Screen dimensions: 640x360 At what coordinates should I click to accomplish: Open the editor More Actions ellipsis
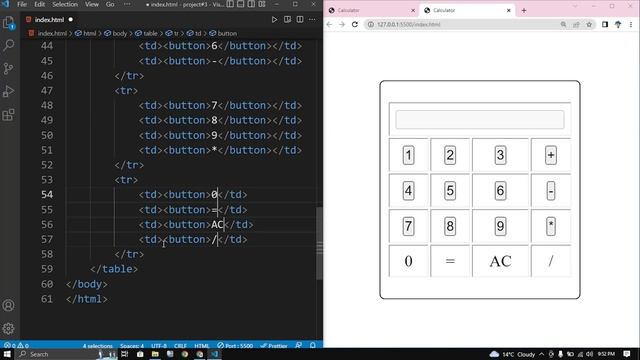pos(312,20)
